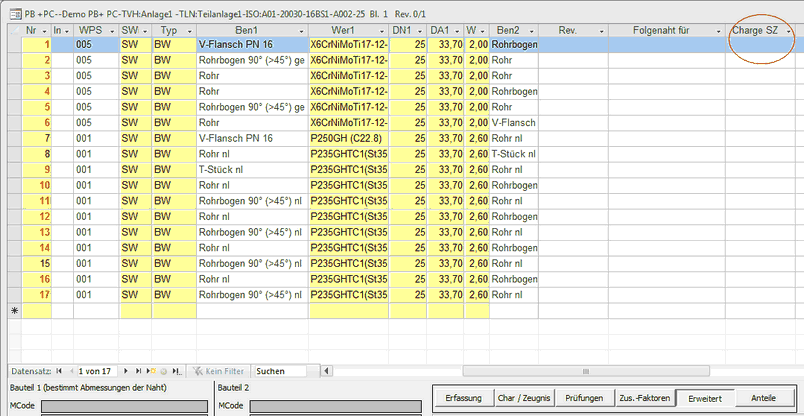Click the new record star icon

pyautogui.click(x=151, y=371)
